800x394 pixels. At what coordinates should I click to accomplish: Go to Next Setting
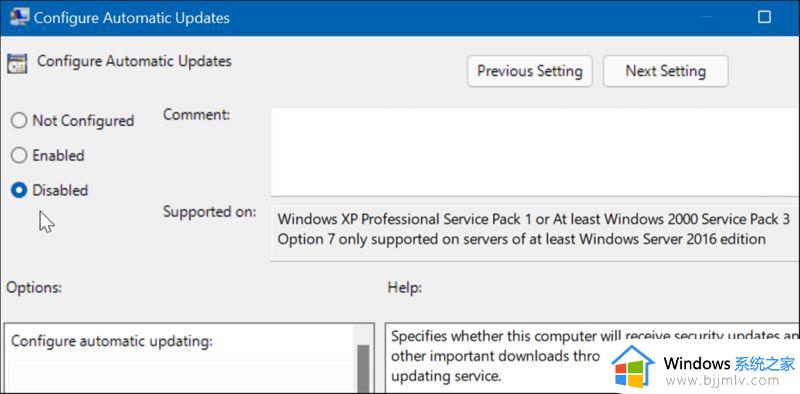665,71
